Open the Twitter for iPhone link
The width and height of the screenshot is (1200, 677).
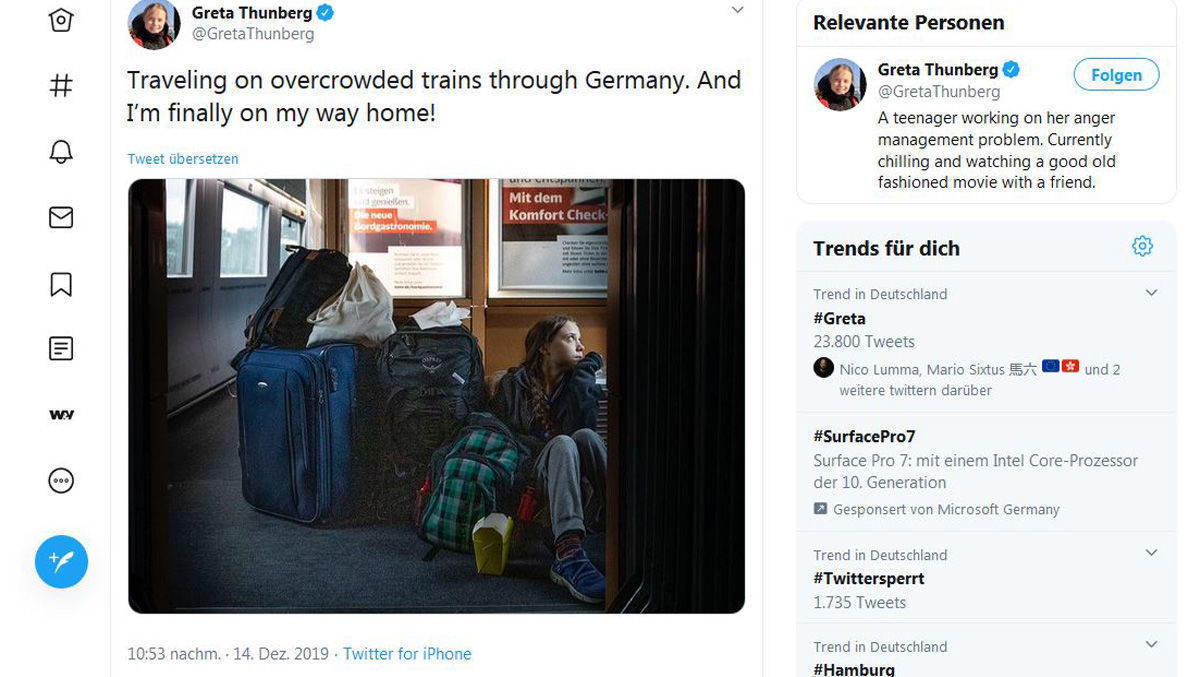[407, 654]
